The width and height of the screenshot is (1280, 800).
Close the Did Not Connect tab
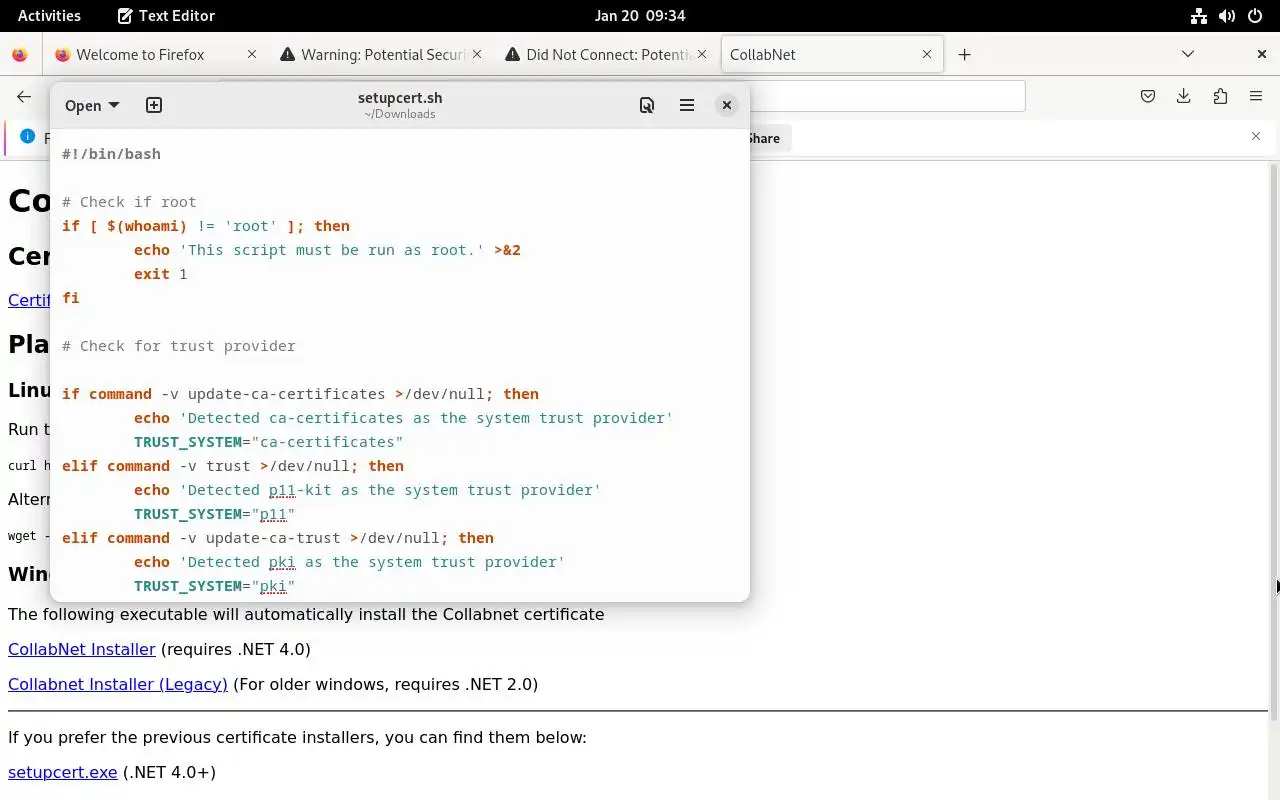pos(702,55)
